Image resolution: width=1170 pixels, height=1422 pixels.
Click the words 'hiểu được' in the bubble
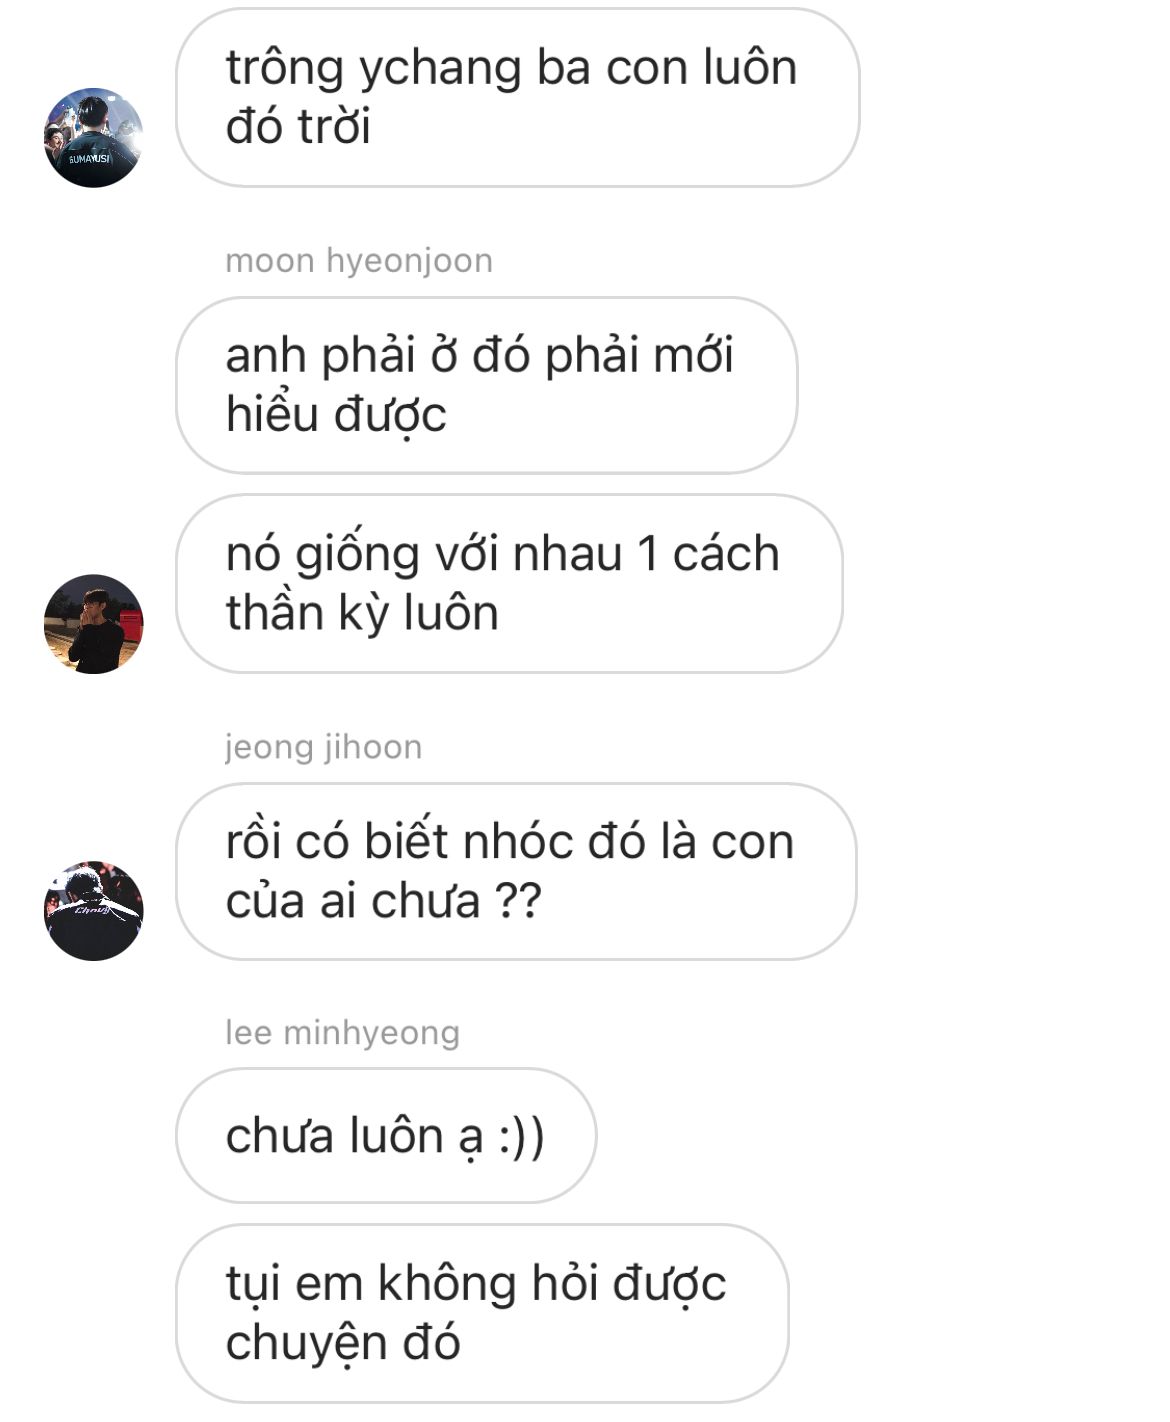pos(336,415)
